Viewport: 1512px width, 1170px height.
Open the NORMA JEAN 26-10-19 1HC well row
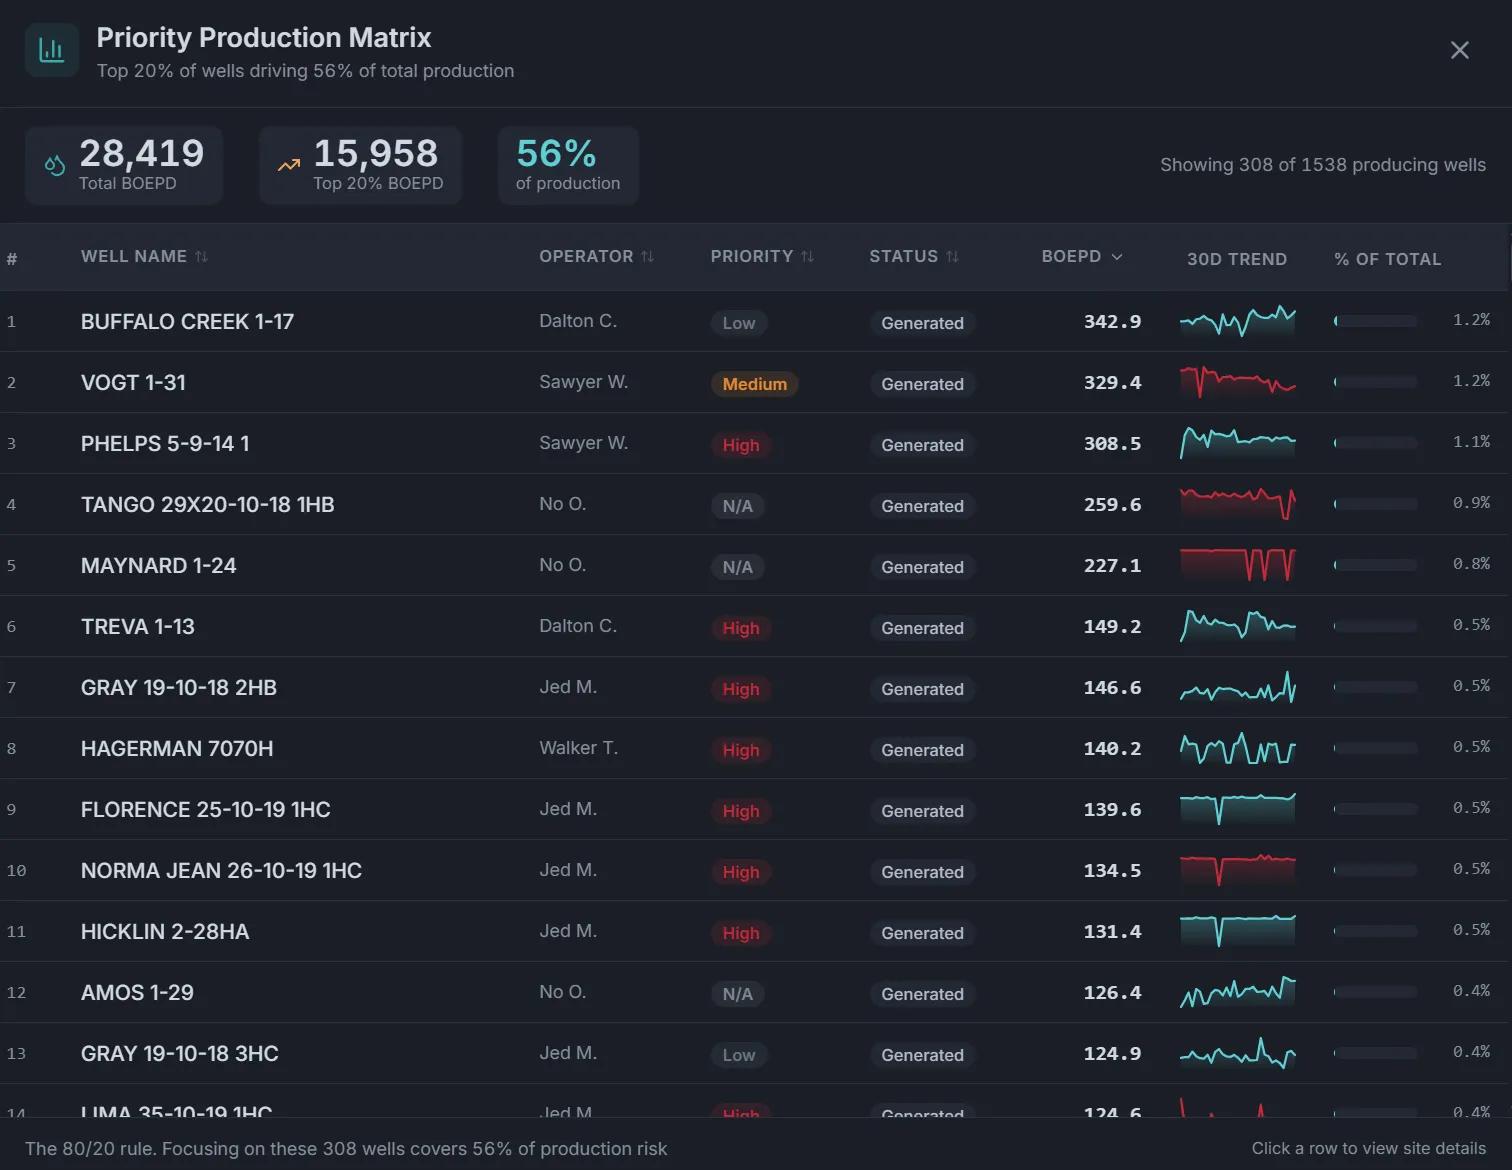click(756, 870)
